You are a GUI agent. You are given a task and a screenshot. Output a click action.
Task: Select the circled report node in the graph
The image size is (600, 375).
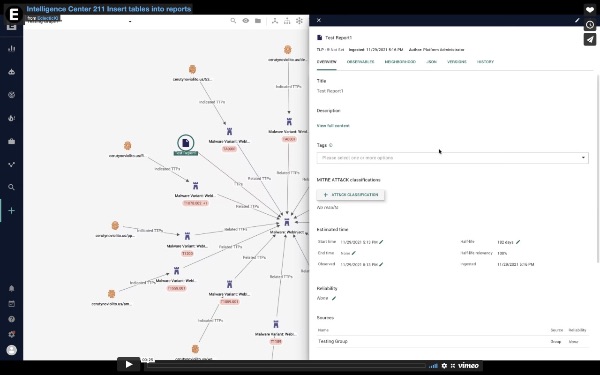click(x=186, y=143)
